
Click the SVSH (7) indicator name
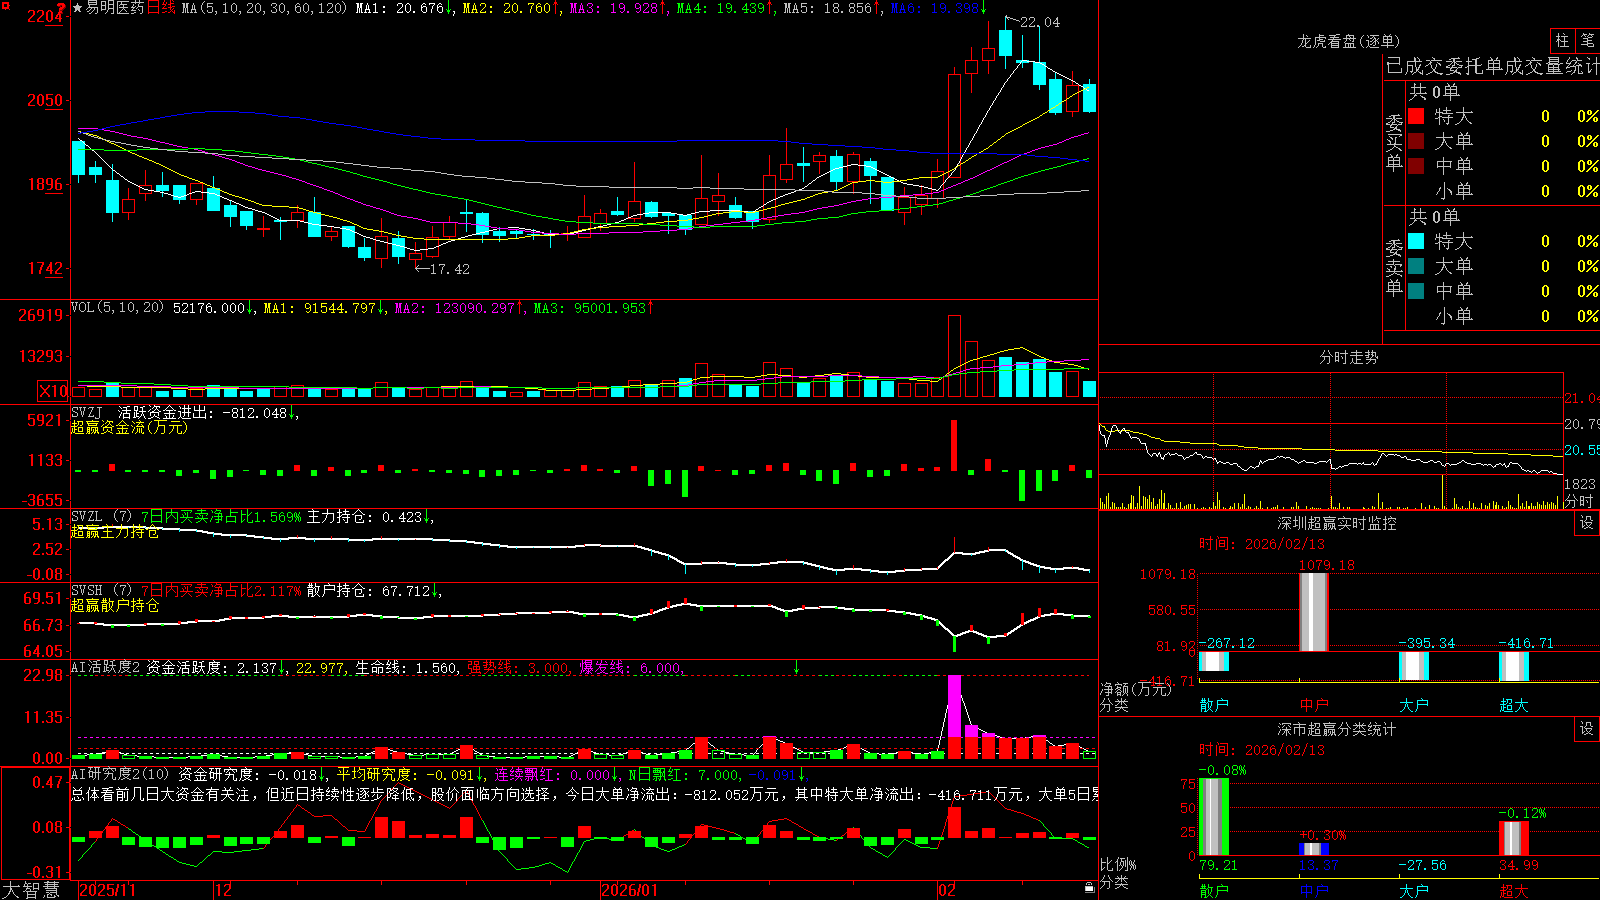(x=101, y=591)
